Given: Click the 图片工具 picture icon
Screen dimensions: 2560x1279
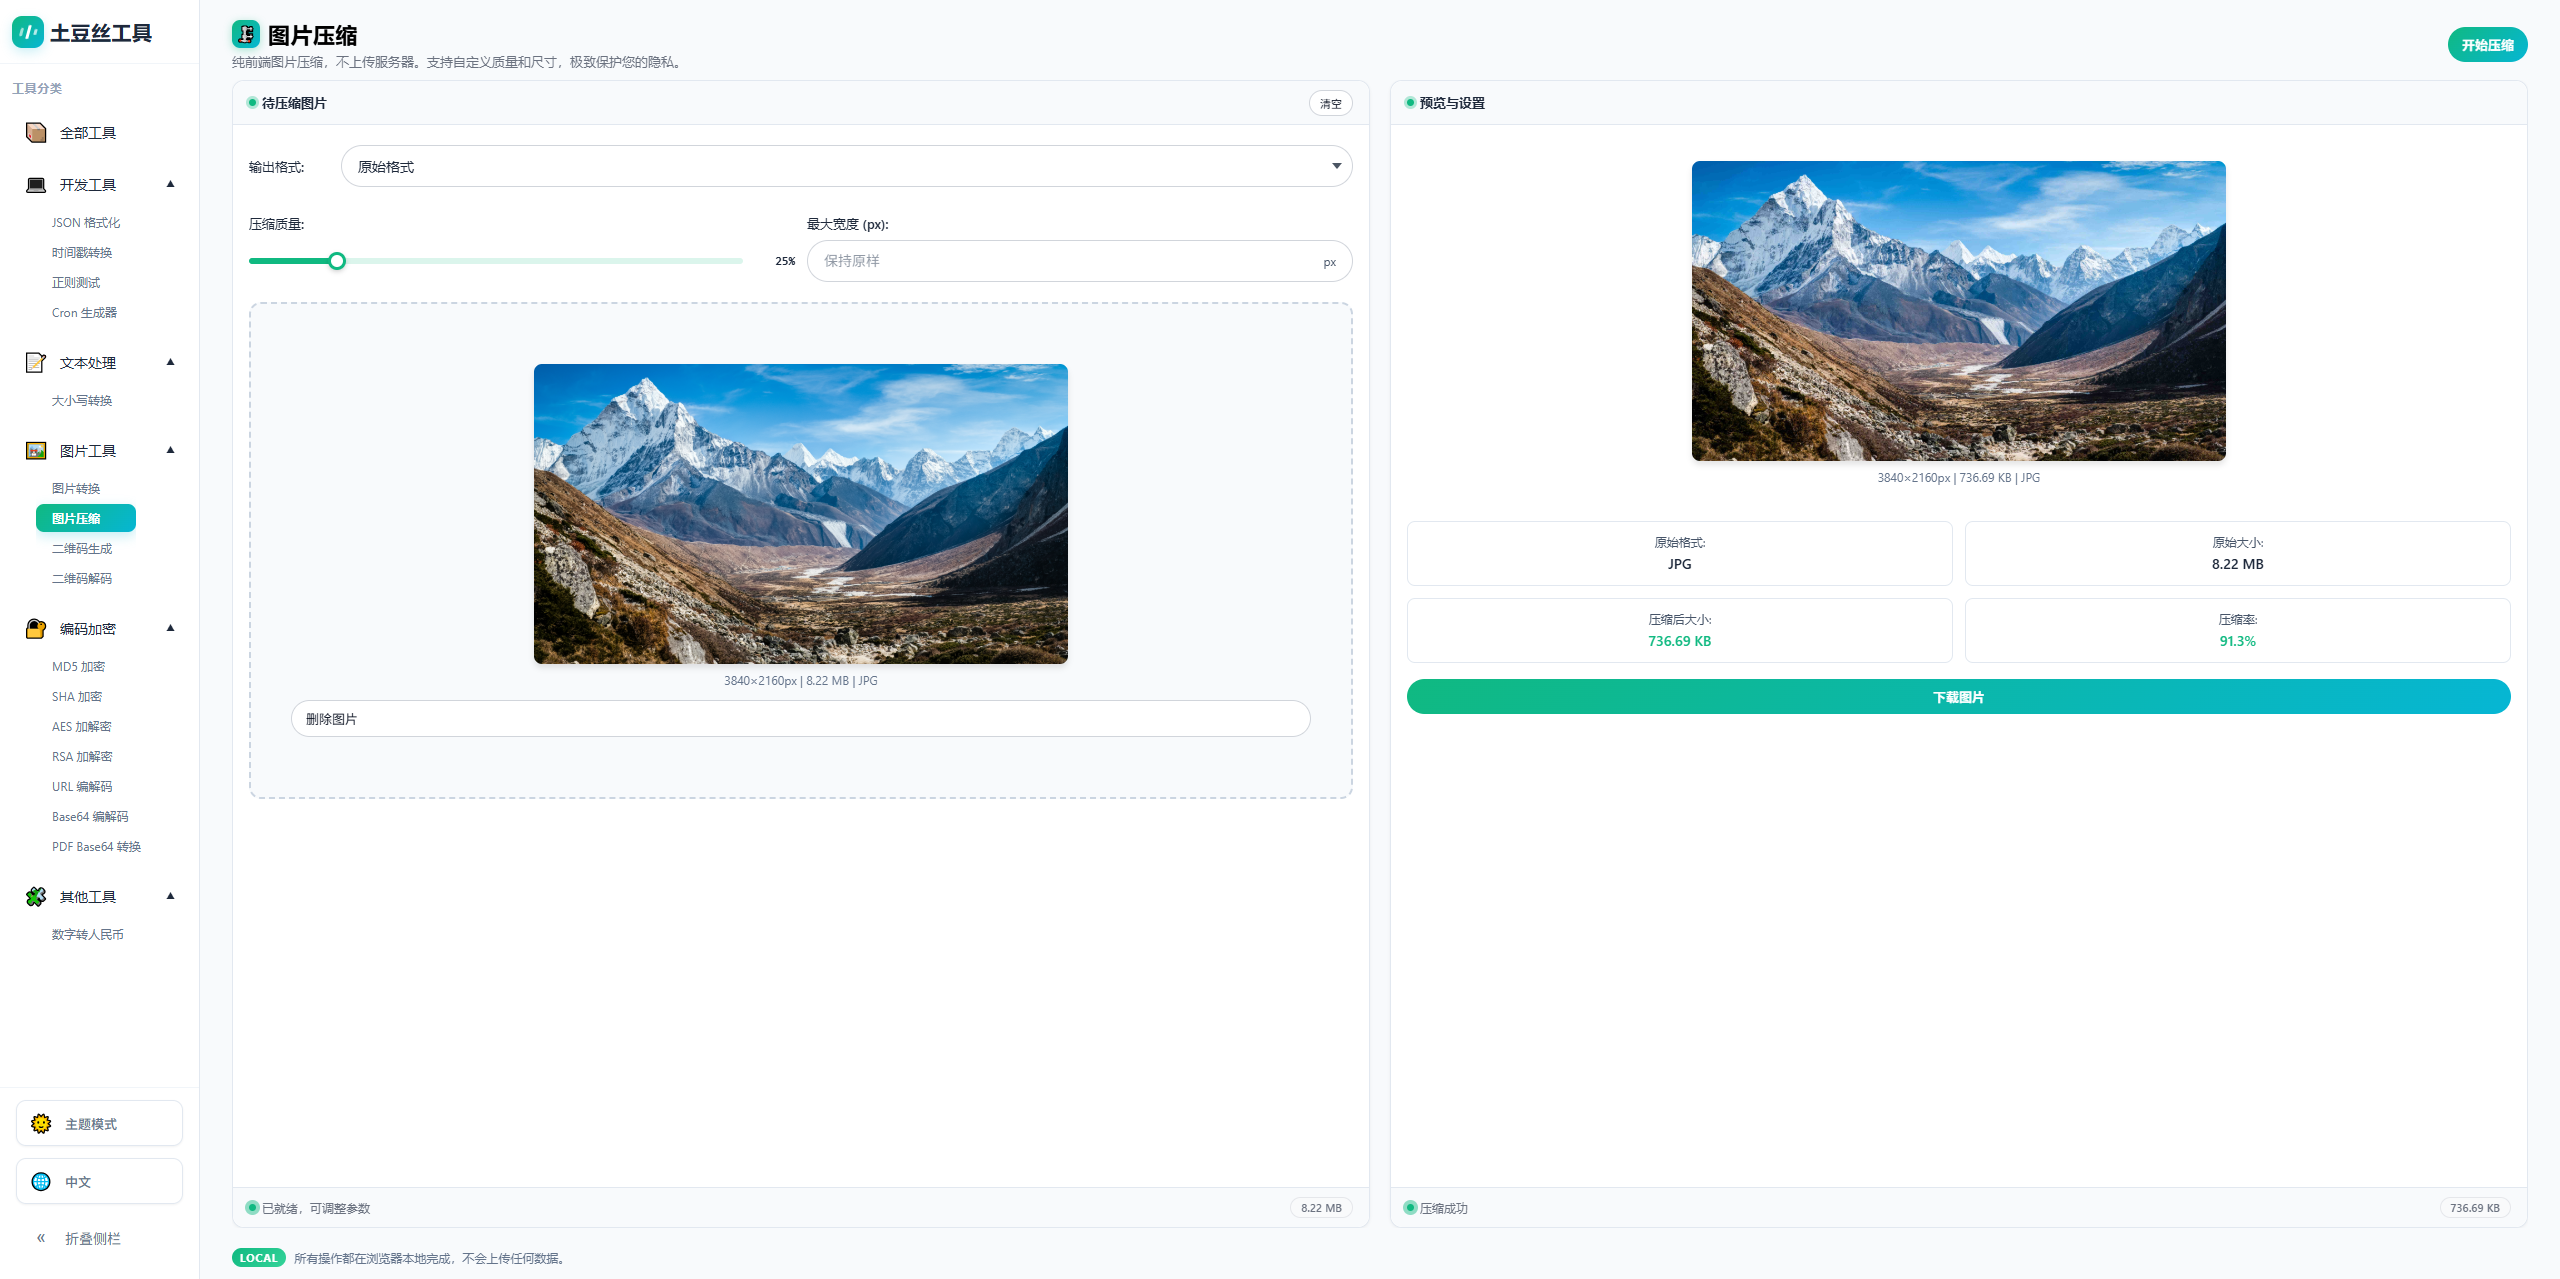Looking at the screenshot, I should coord(36,451).
